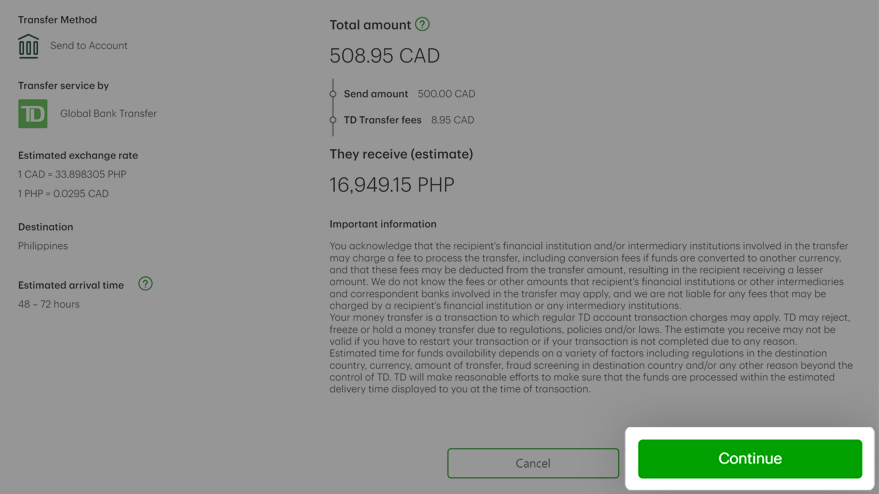
Task: Open help icon beside Total amount
Action: pyautogui.click(x=422, y=24)
